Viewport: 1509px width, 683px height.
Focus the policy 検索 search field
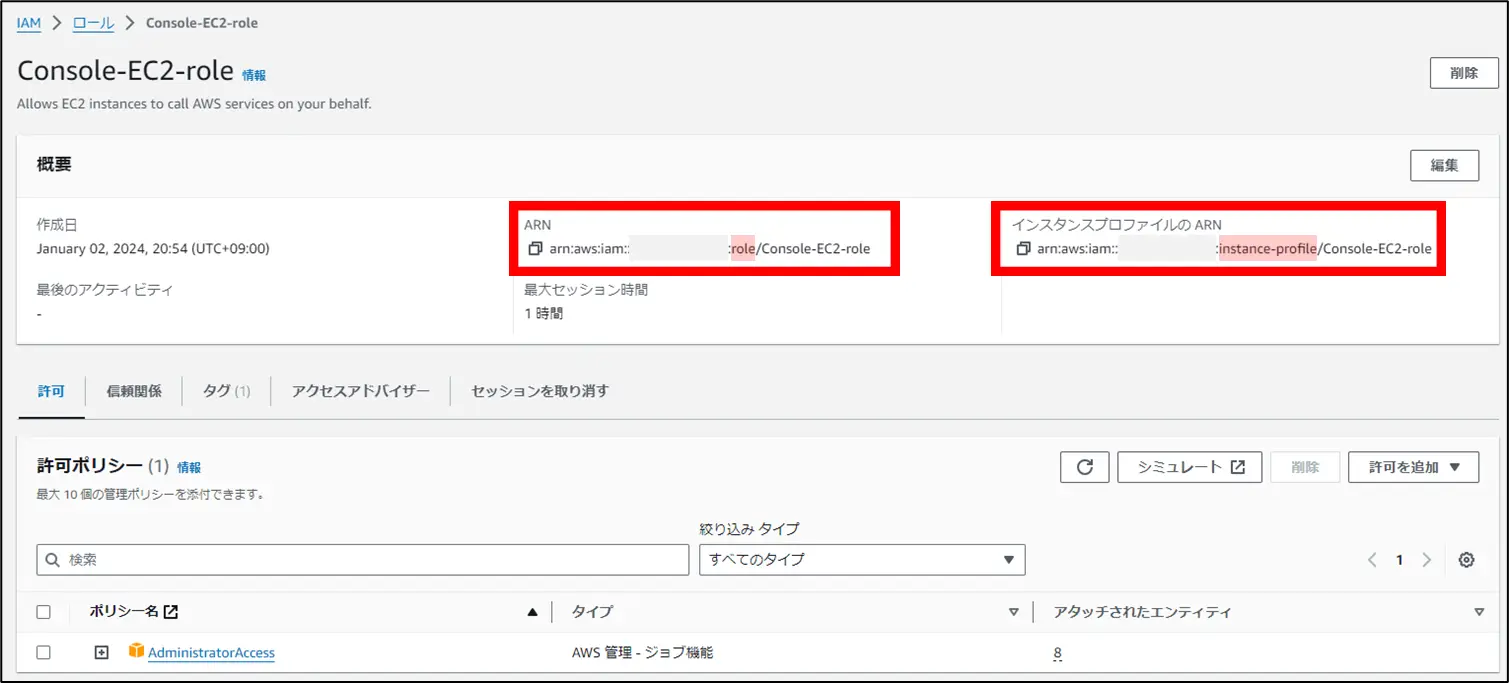[363, 560]
